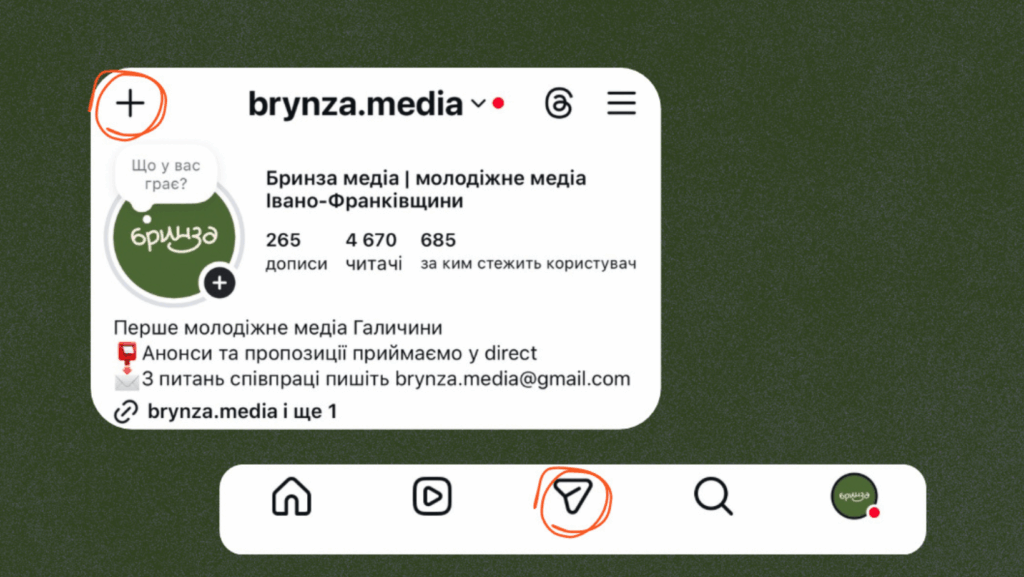Open the brynza.media username title

click(355, 104)
